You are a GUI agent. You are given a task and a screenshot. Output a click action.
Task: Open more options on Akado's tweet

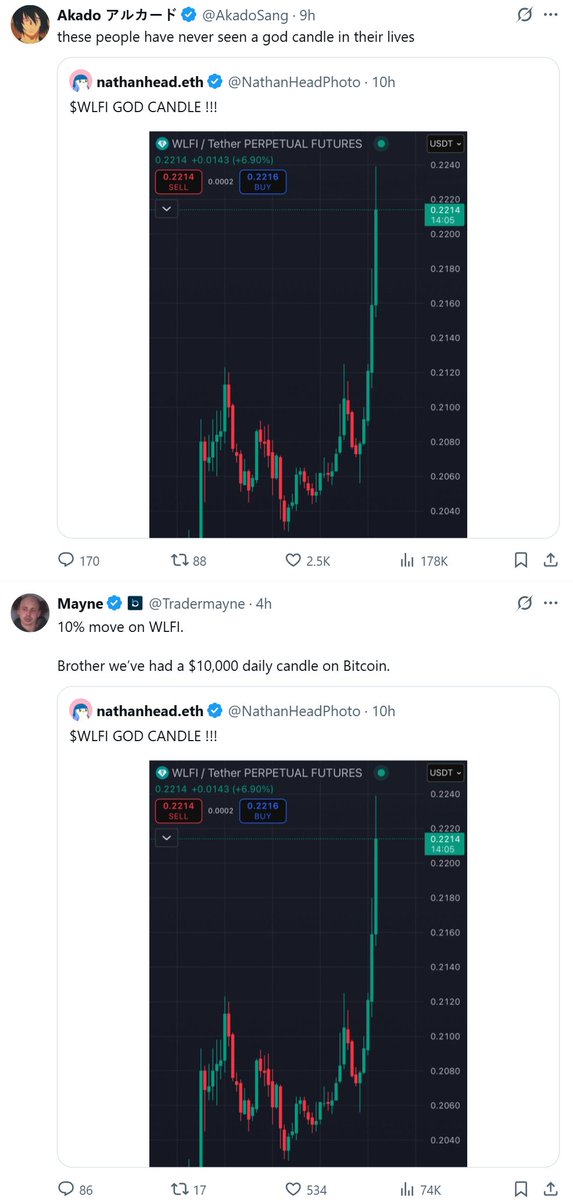(x=551, y=15)
